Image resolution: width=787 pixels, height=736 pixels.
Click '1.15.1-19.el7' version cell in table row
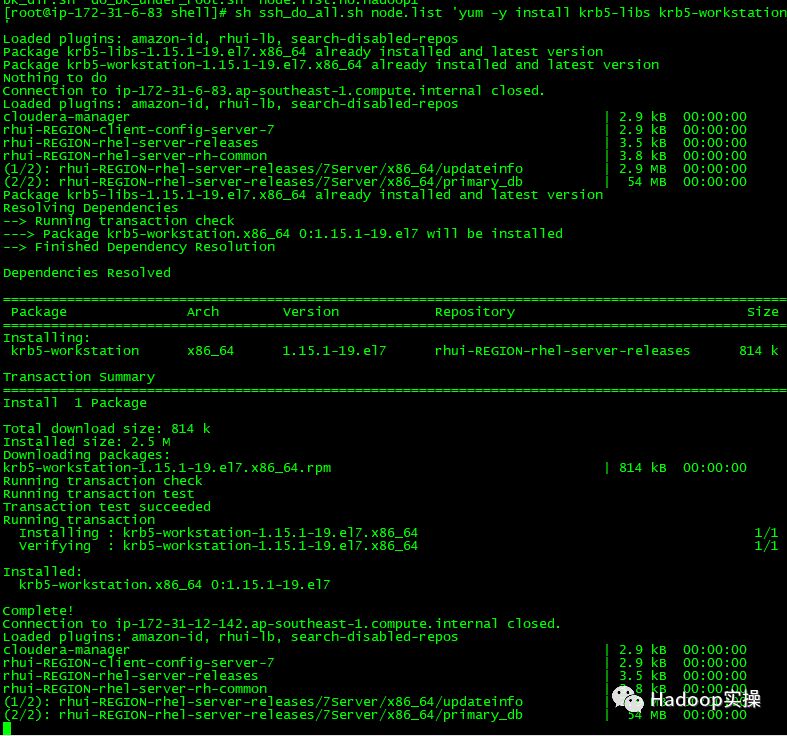(x=334, y=351)
